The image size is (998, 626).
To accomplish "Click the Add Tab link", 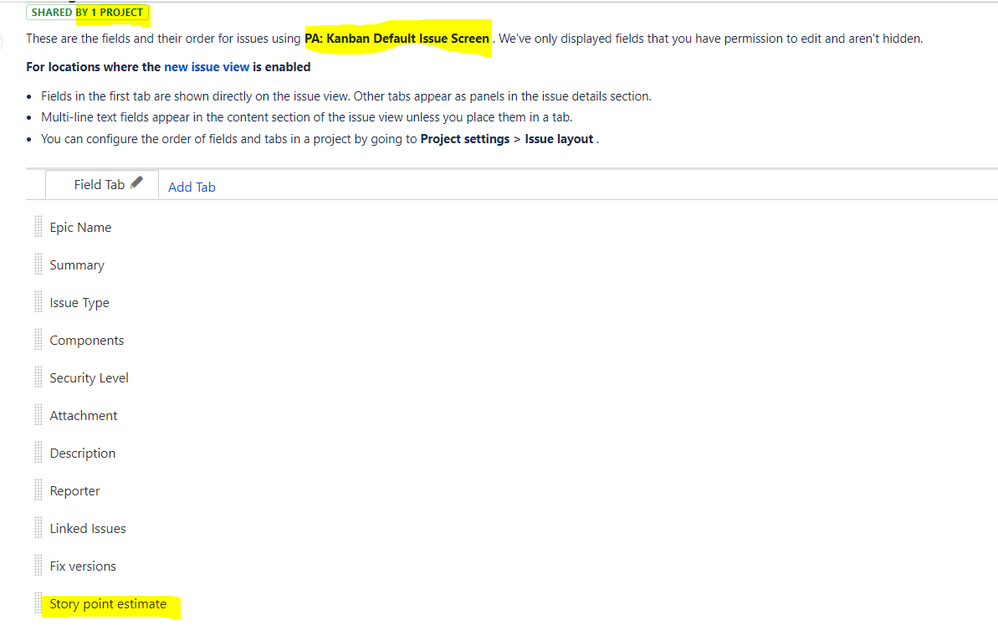I will click(192, 187).
